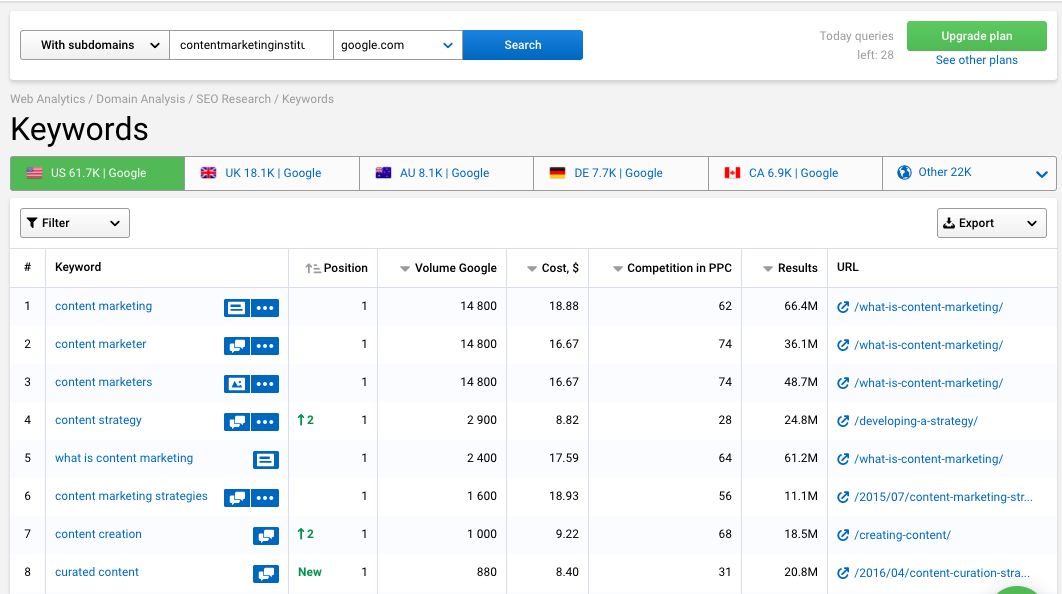Go to SEO Research breadcrumb
This screenshot has width=1062, height=594.
point(234,99)
